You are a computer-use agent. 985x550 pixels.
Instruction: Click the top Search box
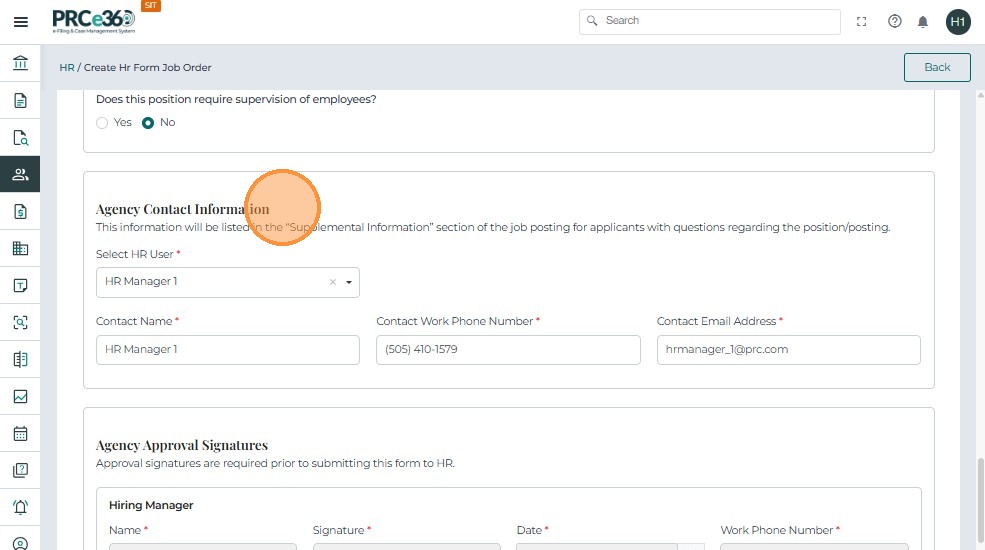(710, 21)
